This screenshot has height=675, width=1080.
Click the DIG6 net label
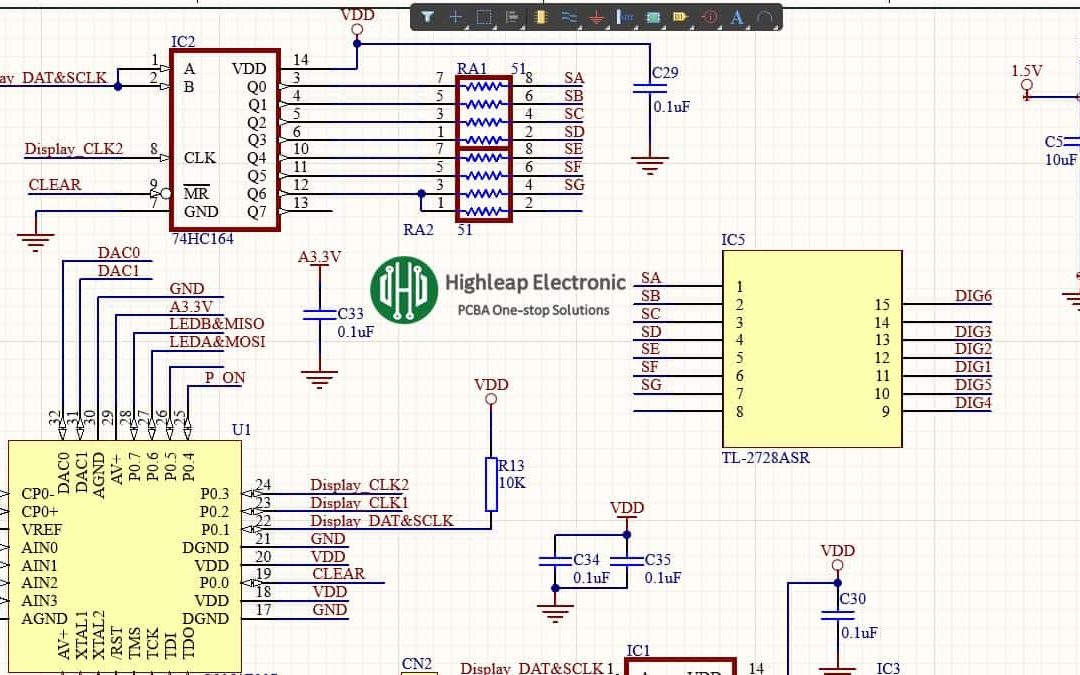pyautogui.click(x=973, y=296)
